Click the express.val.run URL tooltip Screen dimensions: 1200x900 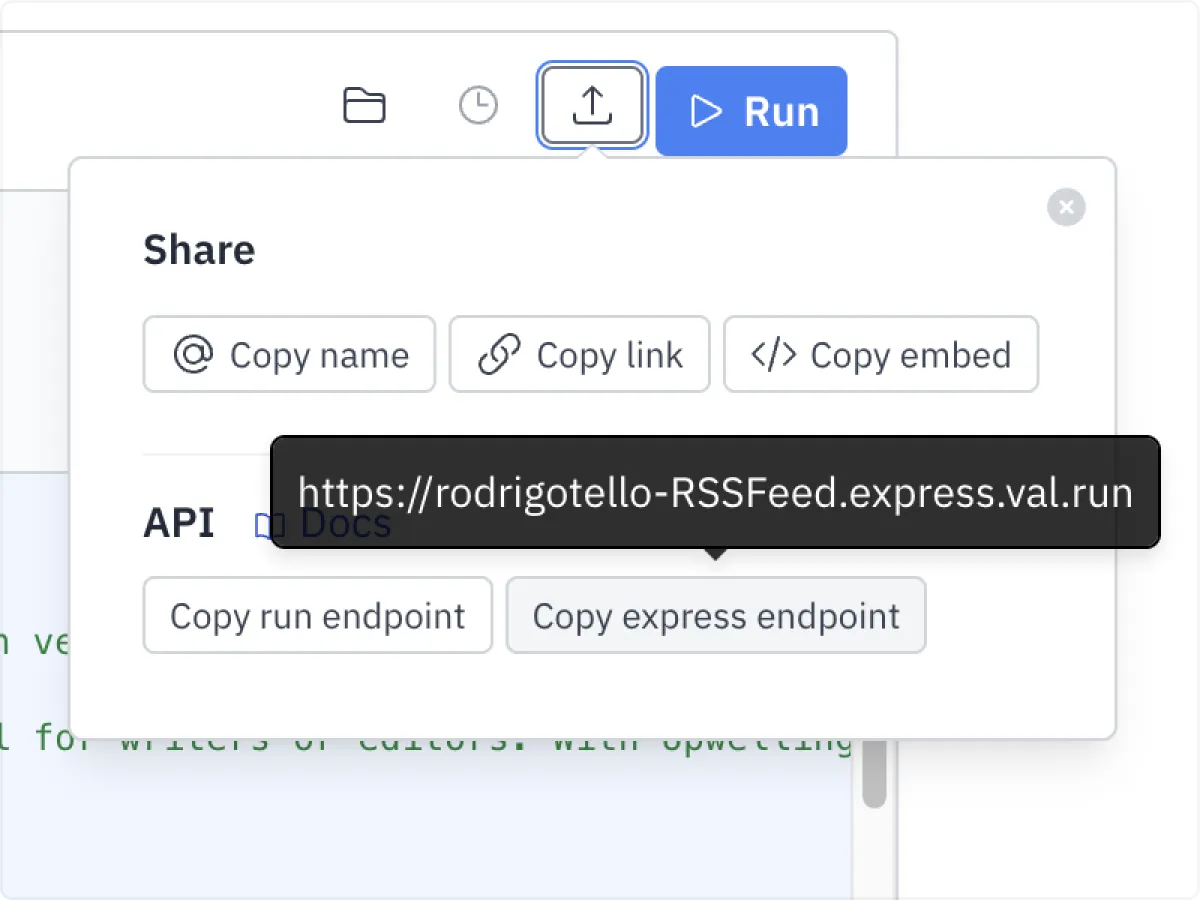coord(715,492)
